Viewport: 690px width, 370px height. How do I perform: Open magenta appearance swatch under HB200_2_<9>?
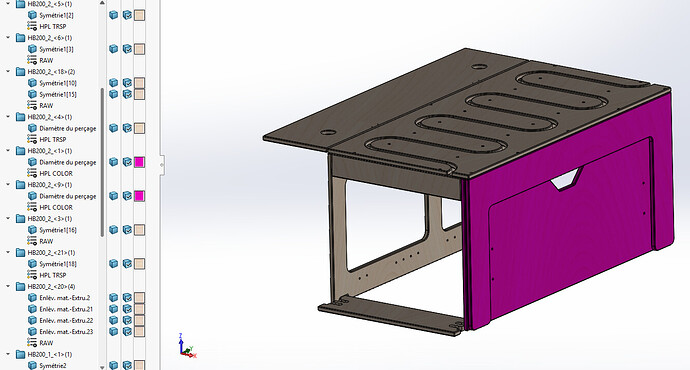click(x=139, y=196)
